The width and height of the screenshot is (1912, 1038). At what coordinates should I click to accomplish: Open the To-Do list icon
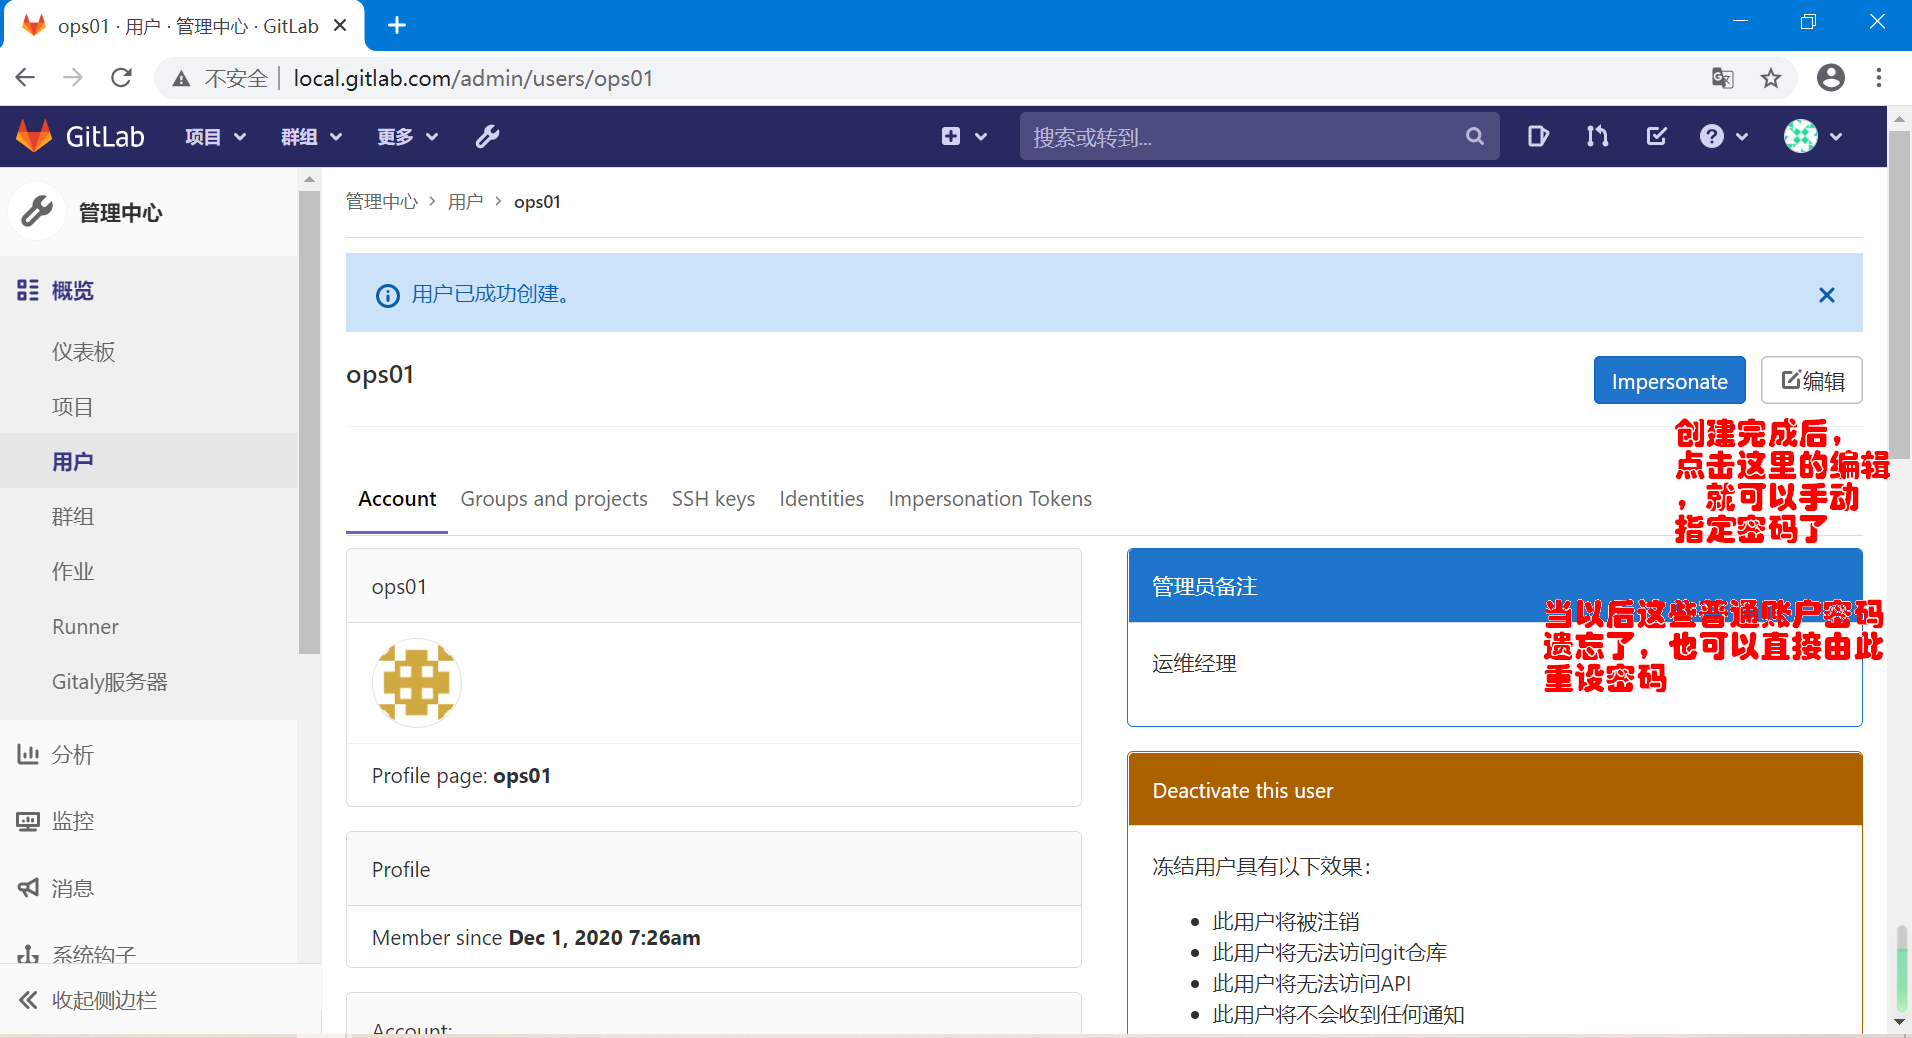[1656, 136]
